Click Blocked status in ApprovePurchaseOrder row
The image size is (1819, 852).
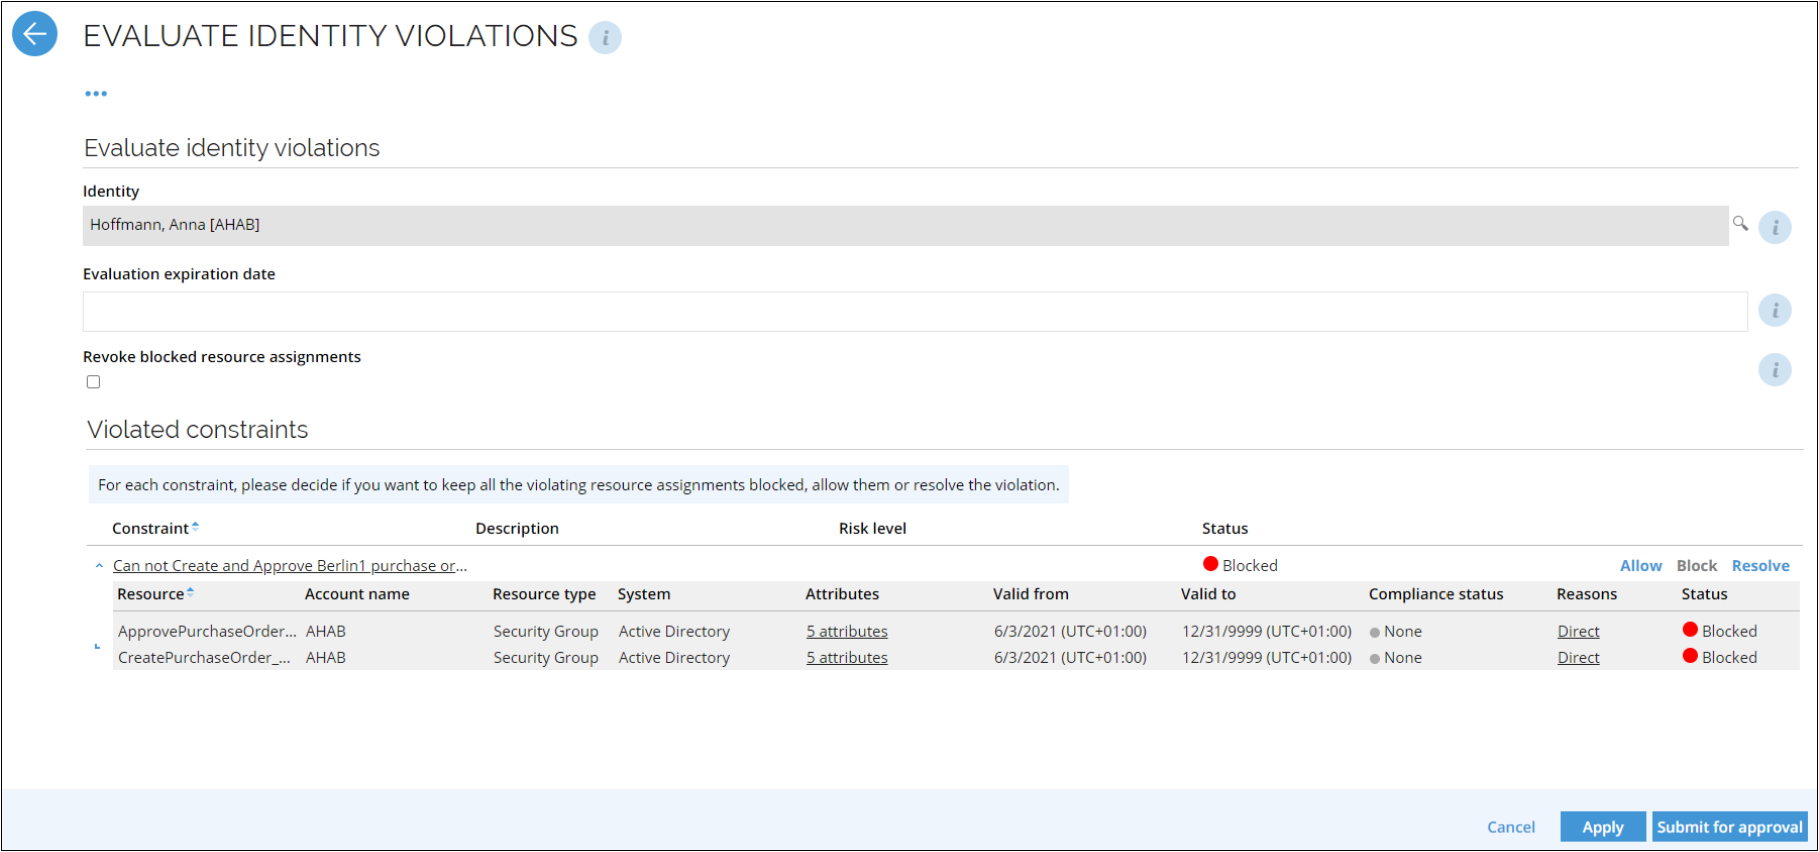click(1720, 631)
